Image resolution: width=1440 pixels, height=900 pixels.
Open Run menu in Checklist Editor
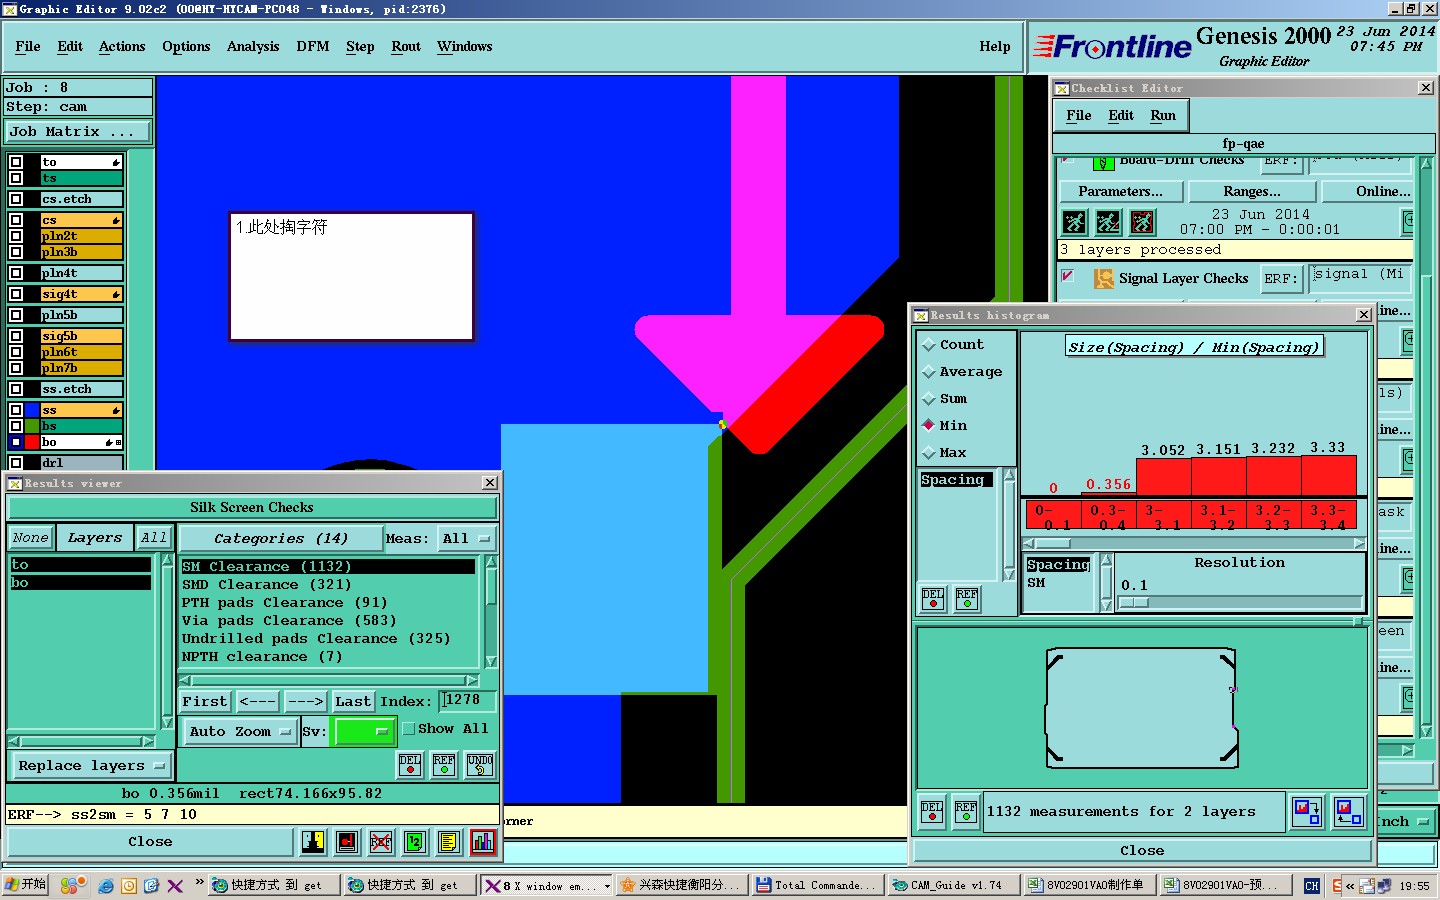(1163, 116)
